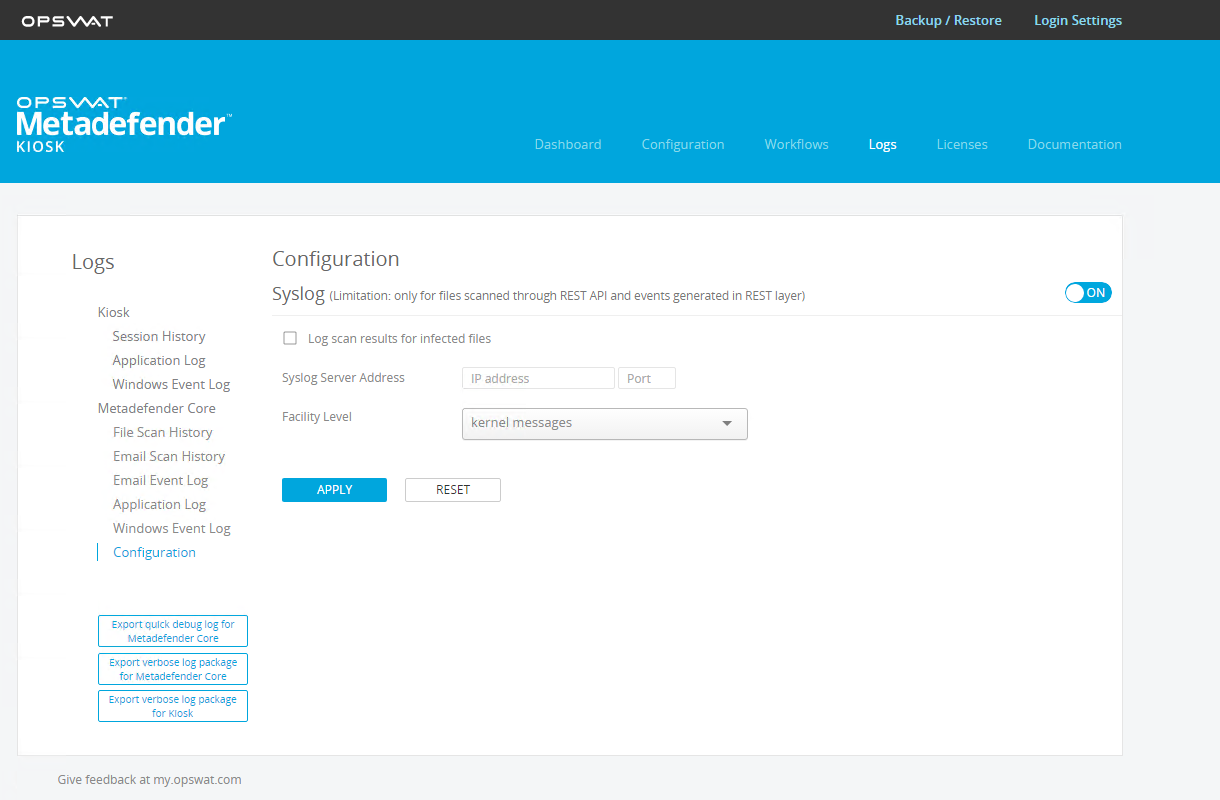Viewport: 1220px width, 800px height.
Task: Click the APPLY button
Action: tap(334, 489)
